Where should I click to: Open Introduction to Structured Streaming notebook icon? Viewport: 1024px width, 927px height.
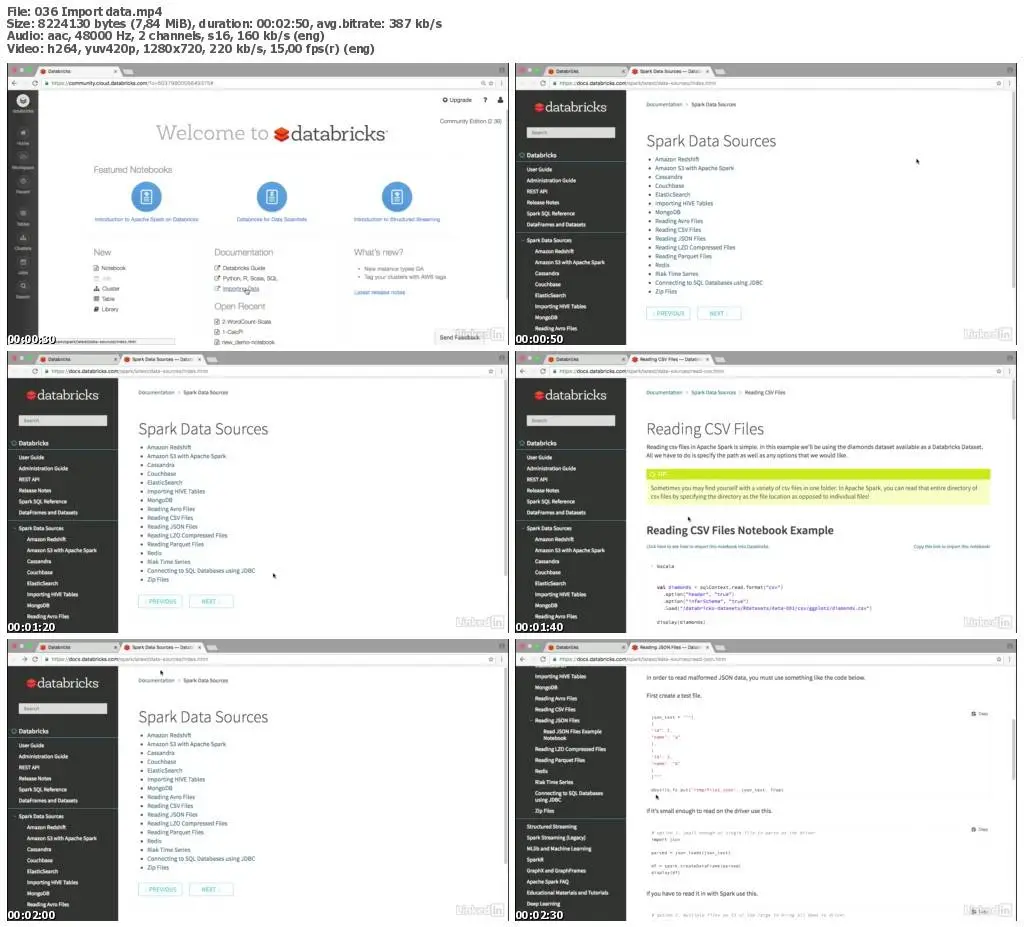pyautogui.click(x=397, y=197)
